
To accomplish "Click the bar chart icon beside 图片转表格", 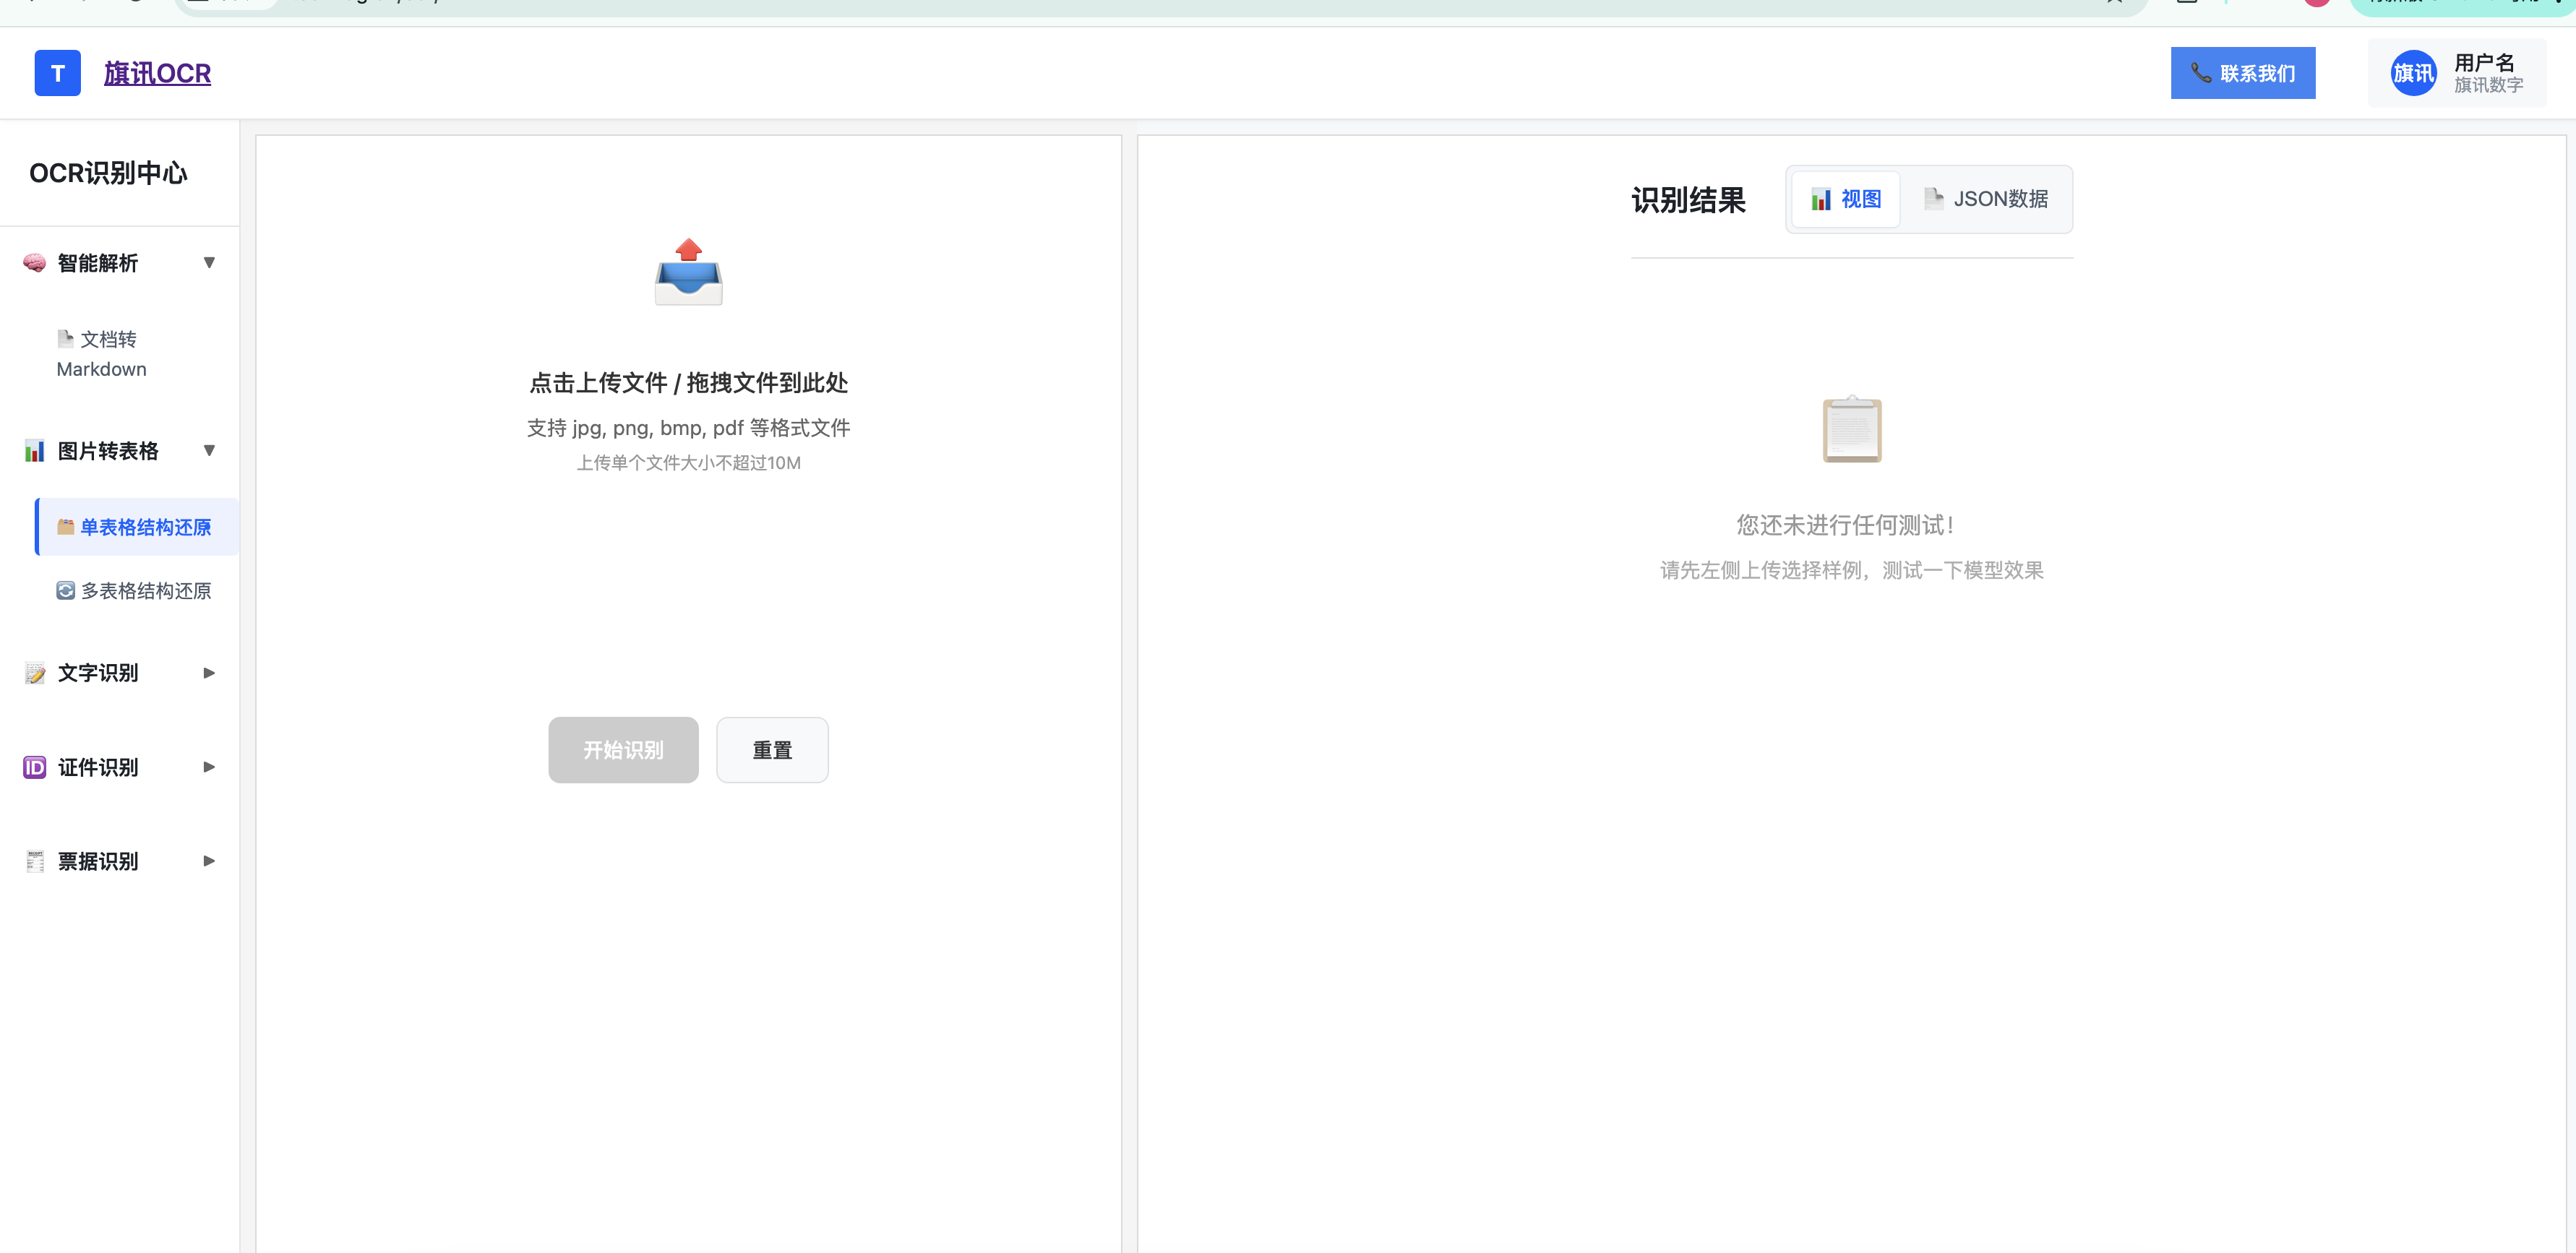I will click(34, 451).
